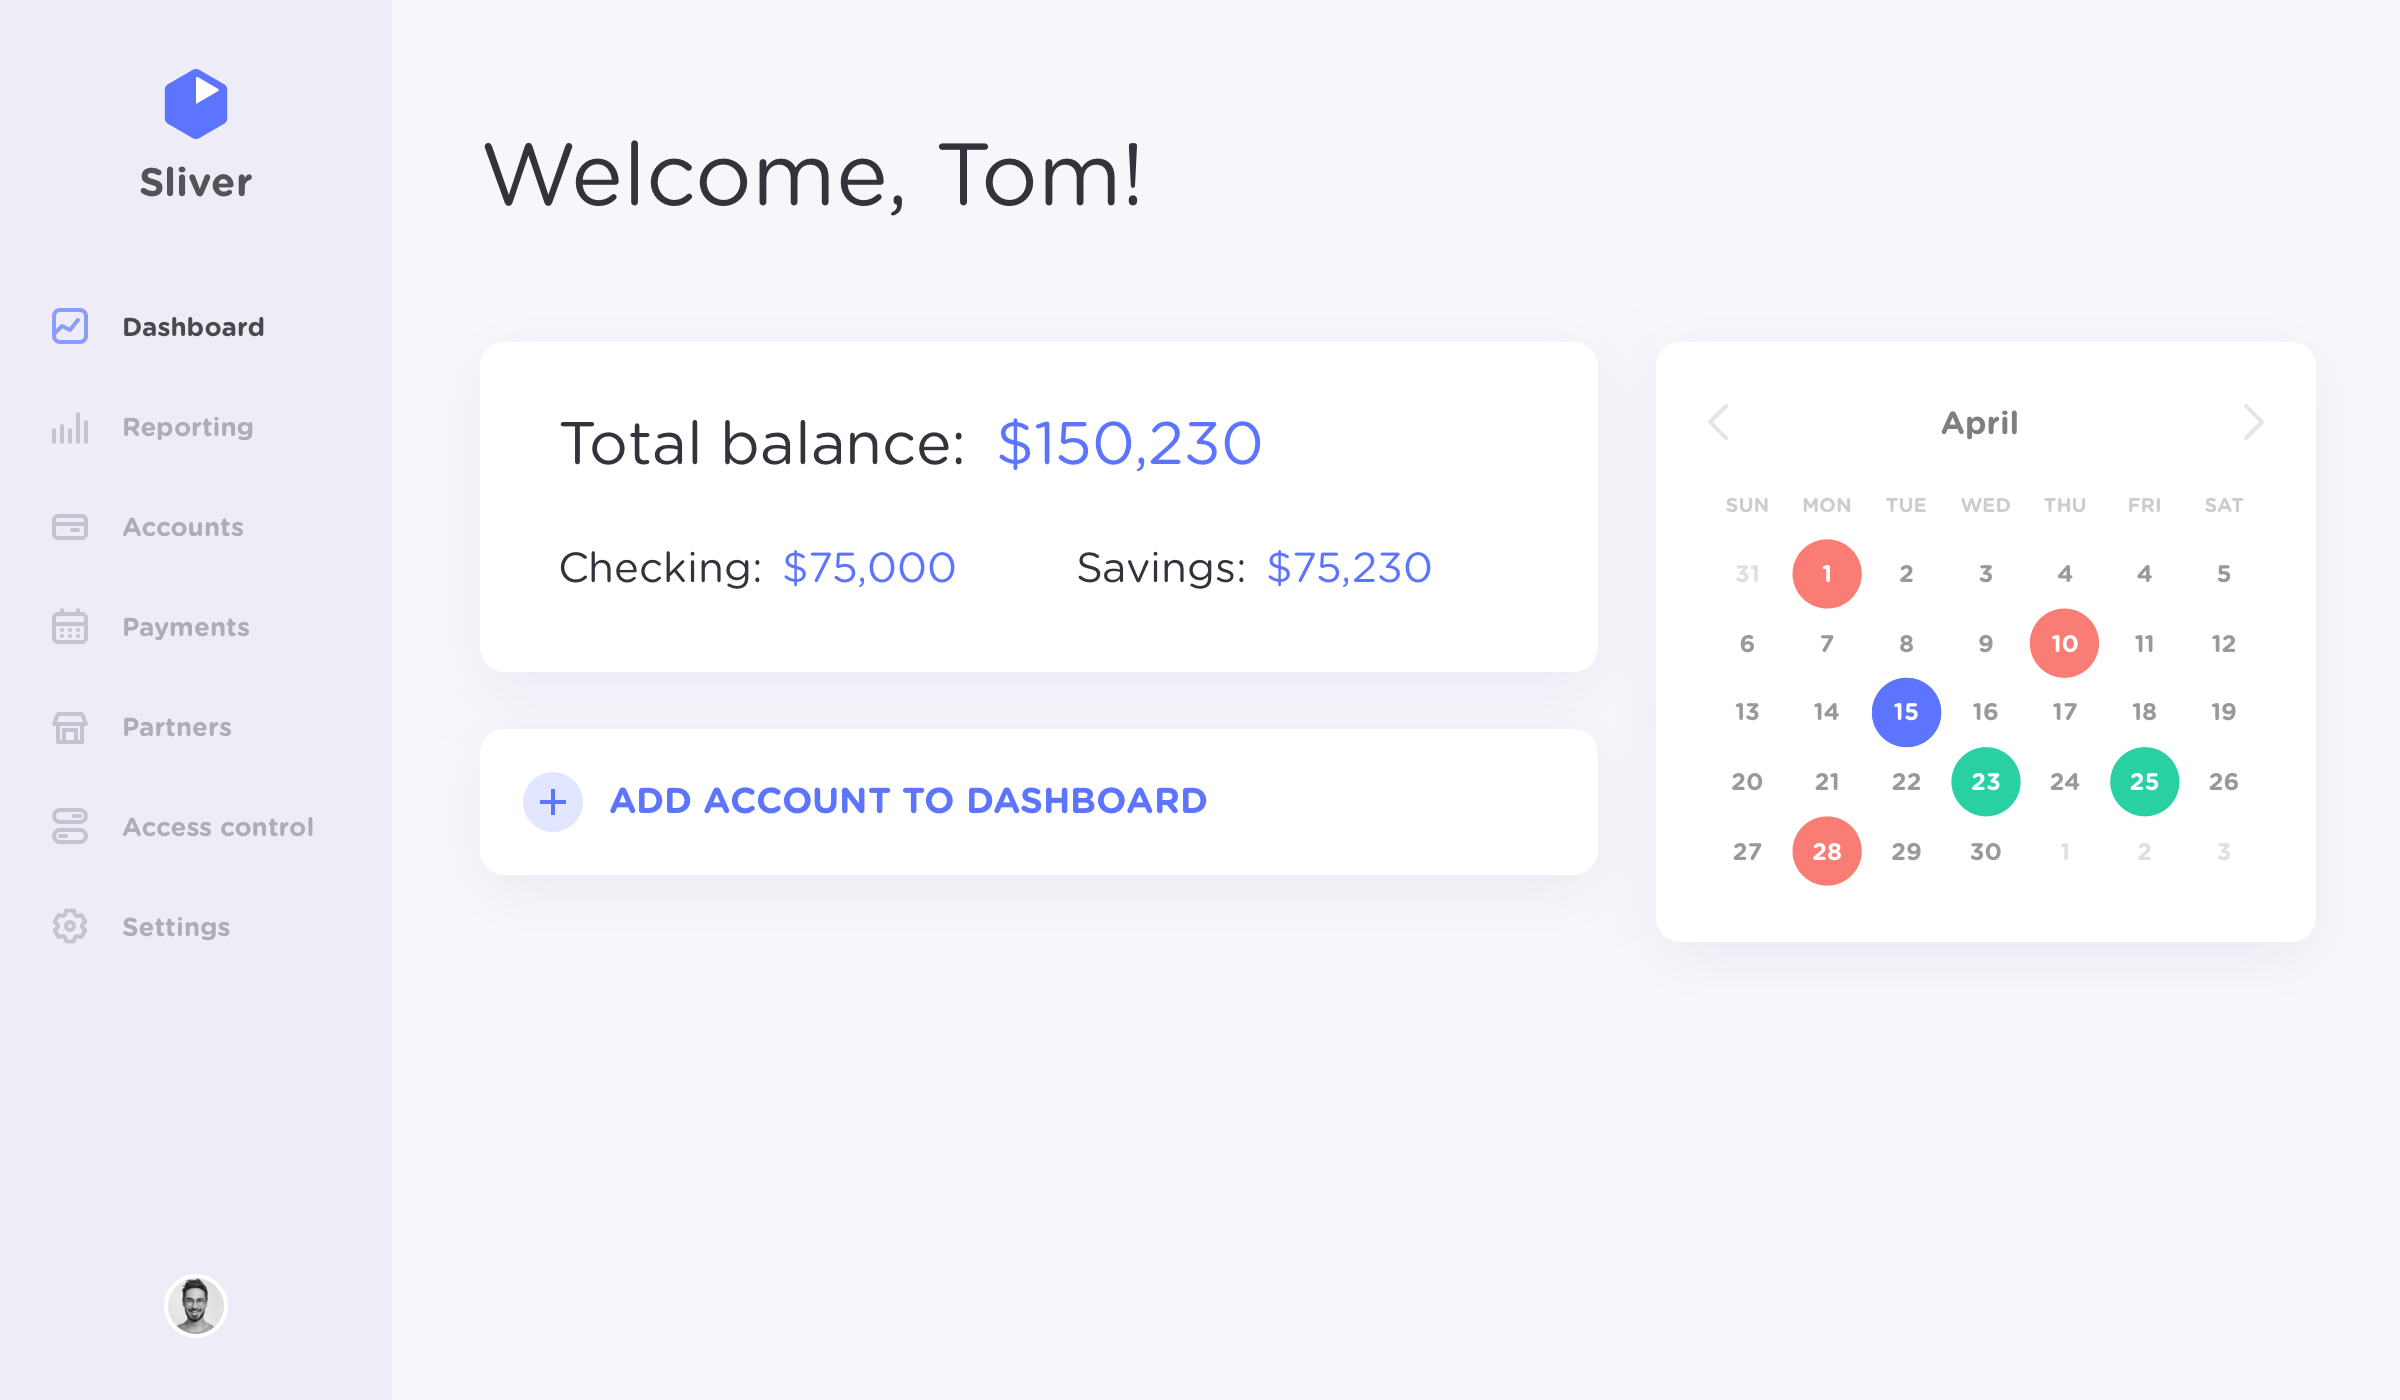Open the user profile avatar
The image size is (2400, 1400).
(x=196, y=1304)
